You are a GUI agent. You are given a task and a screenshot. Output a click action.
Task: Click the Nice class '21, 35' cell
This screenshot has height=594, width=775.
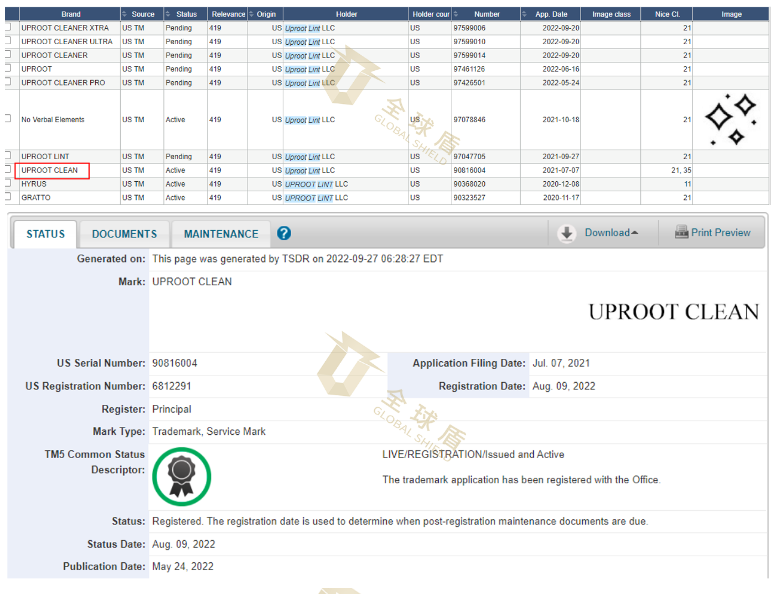(681, 170)
